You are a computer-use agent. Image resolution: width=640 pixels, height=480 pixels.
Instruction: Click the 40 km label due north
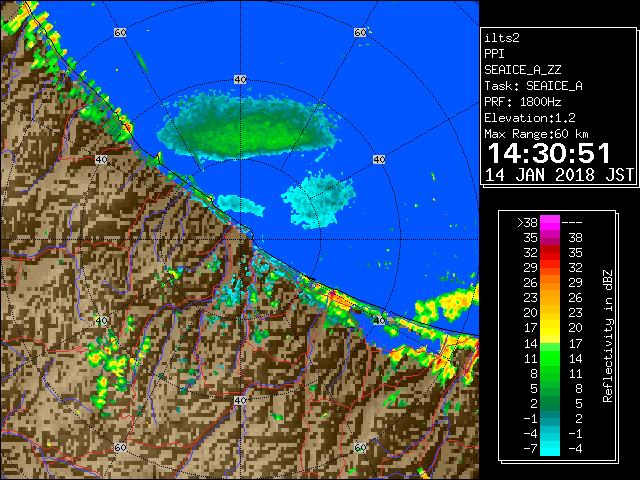[240, 79]
